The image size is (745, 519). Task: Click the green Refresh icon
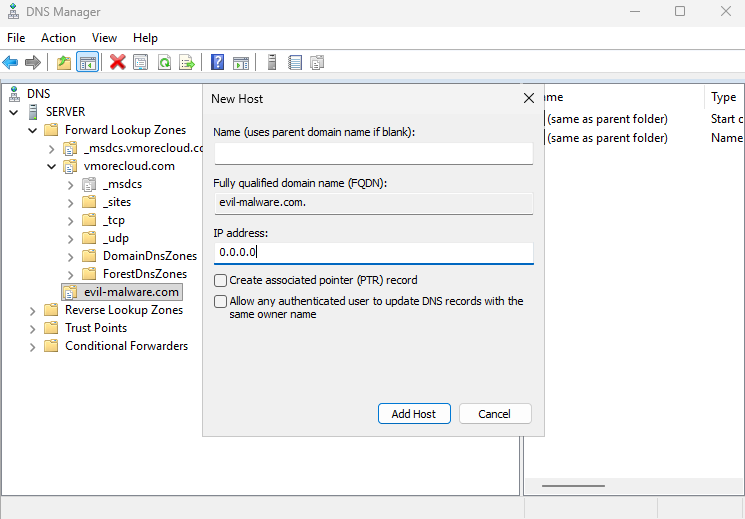point(164,62)
